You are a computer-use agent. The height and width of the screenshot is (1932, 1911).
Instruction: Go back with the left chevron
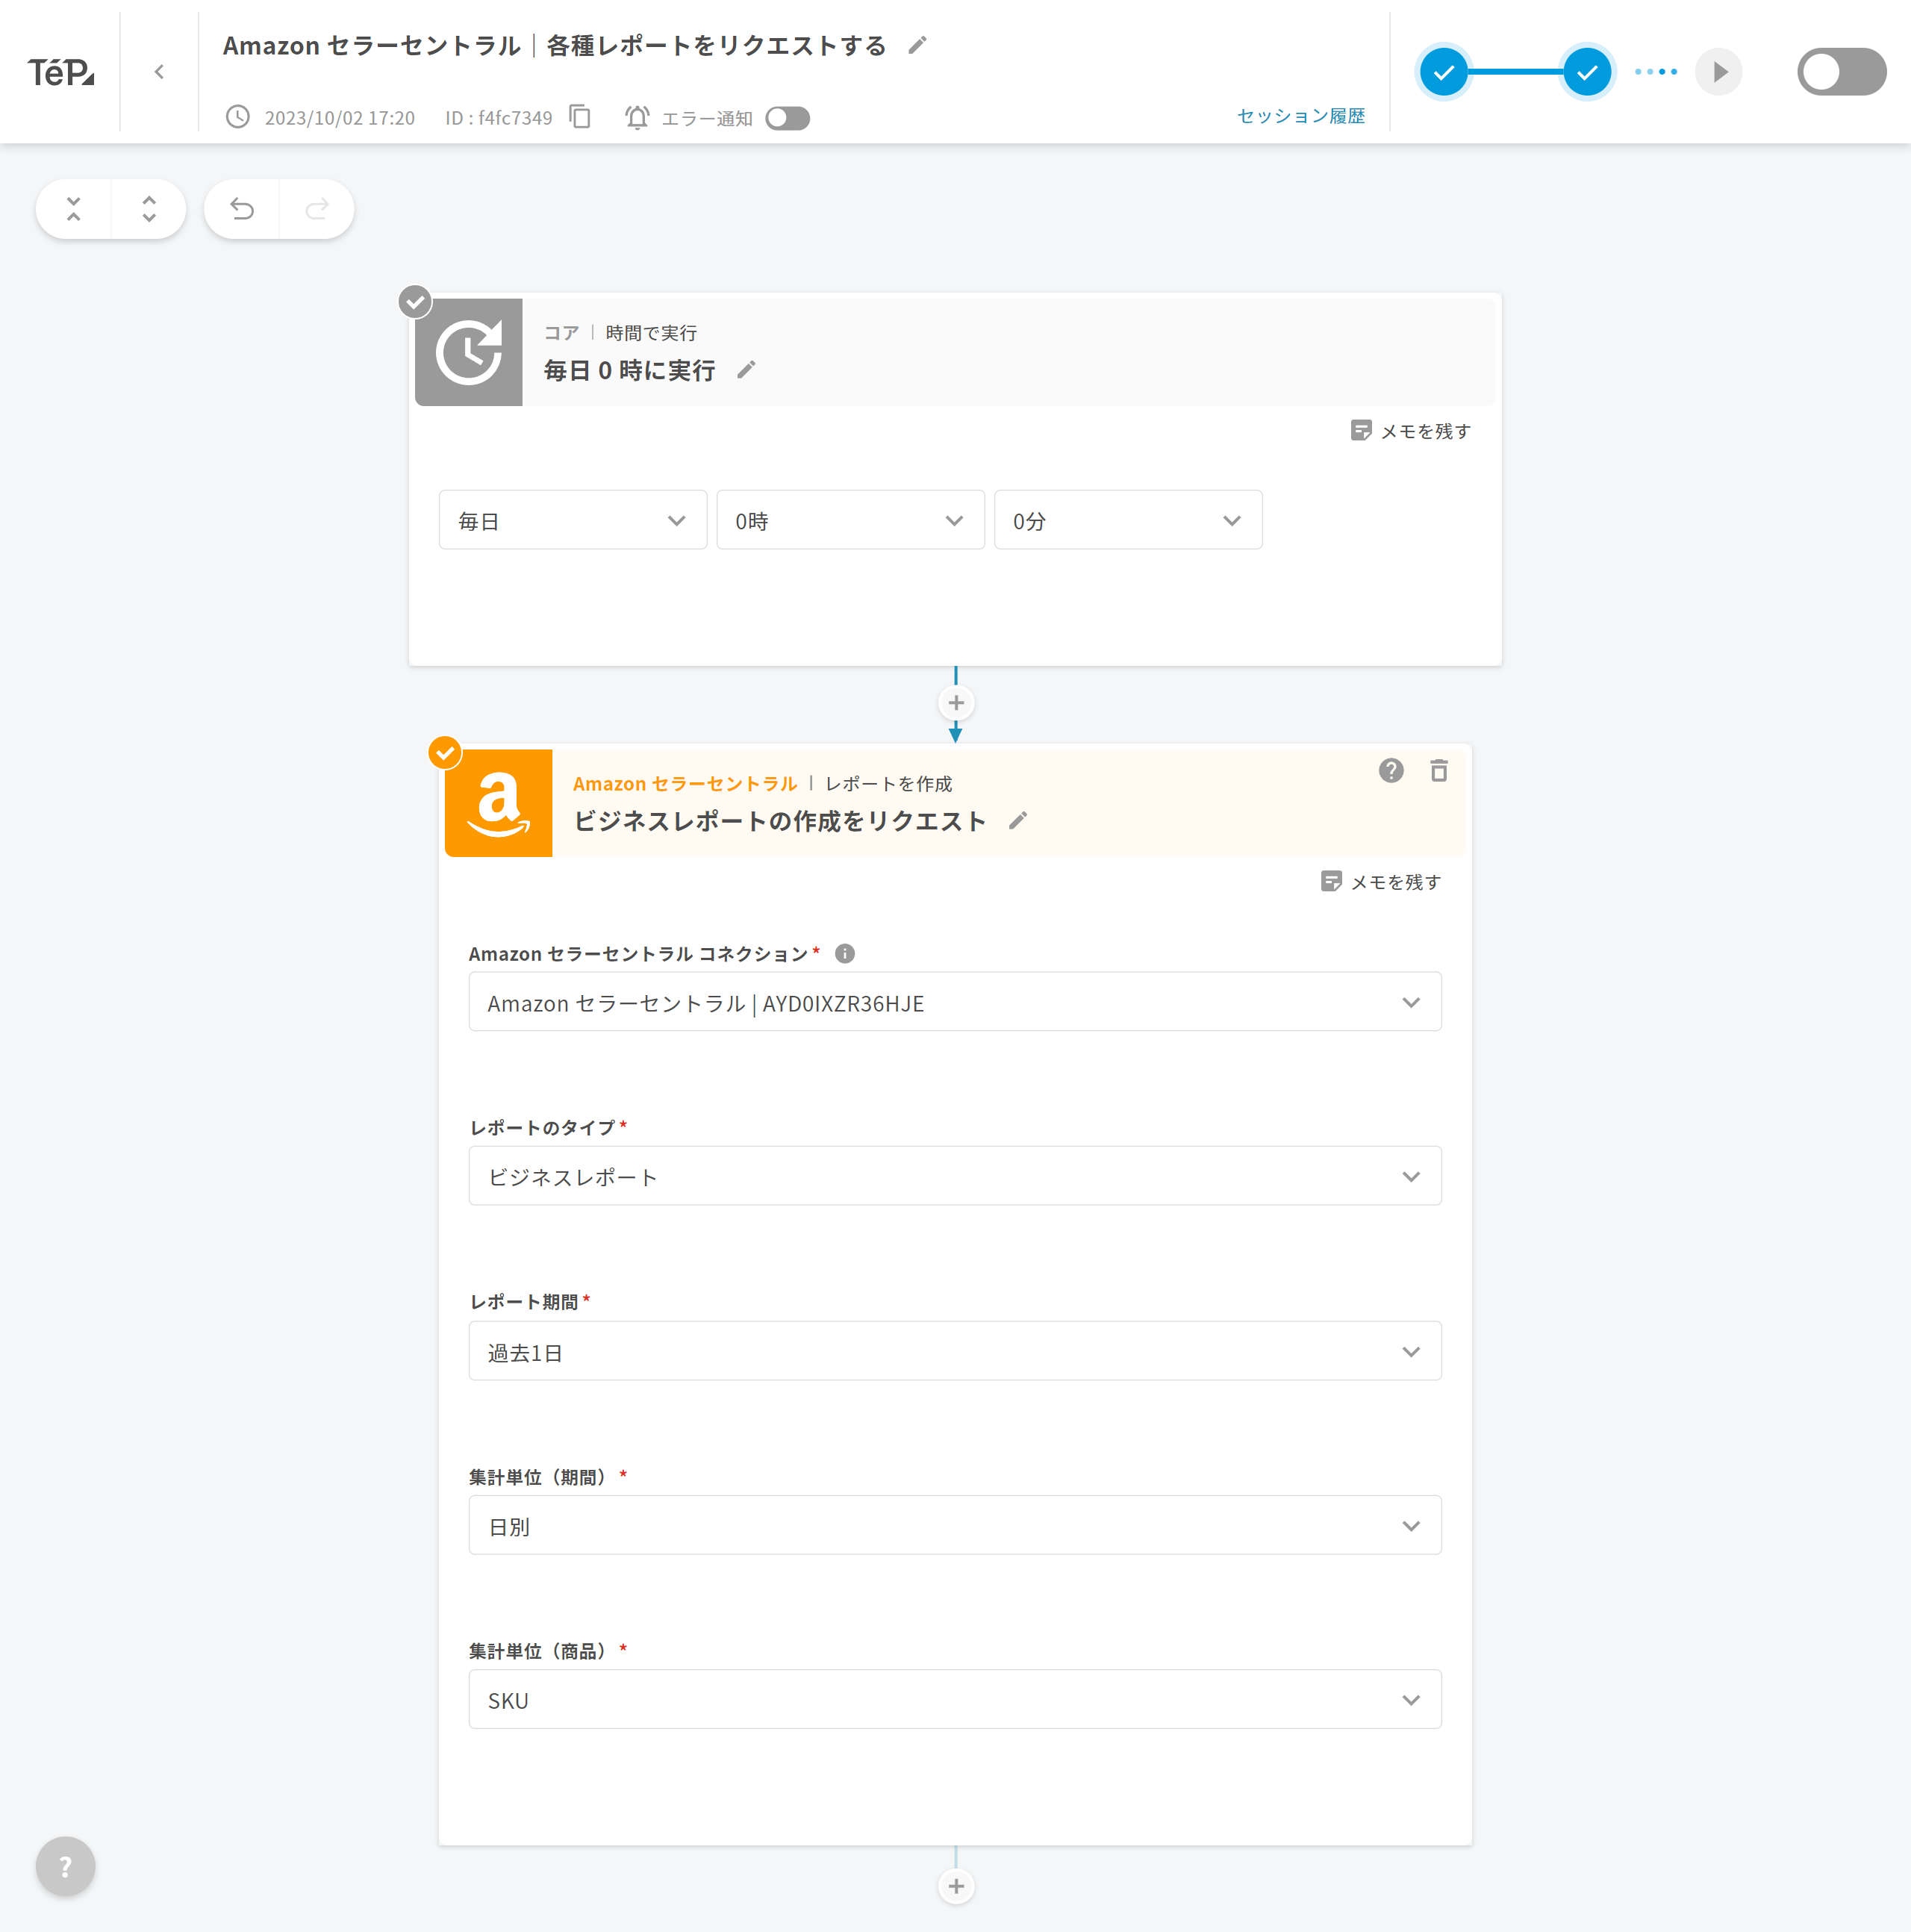(159, 72)
